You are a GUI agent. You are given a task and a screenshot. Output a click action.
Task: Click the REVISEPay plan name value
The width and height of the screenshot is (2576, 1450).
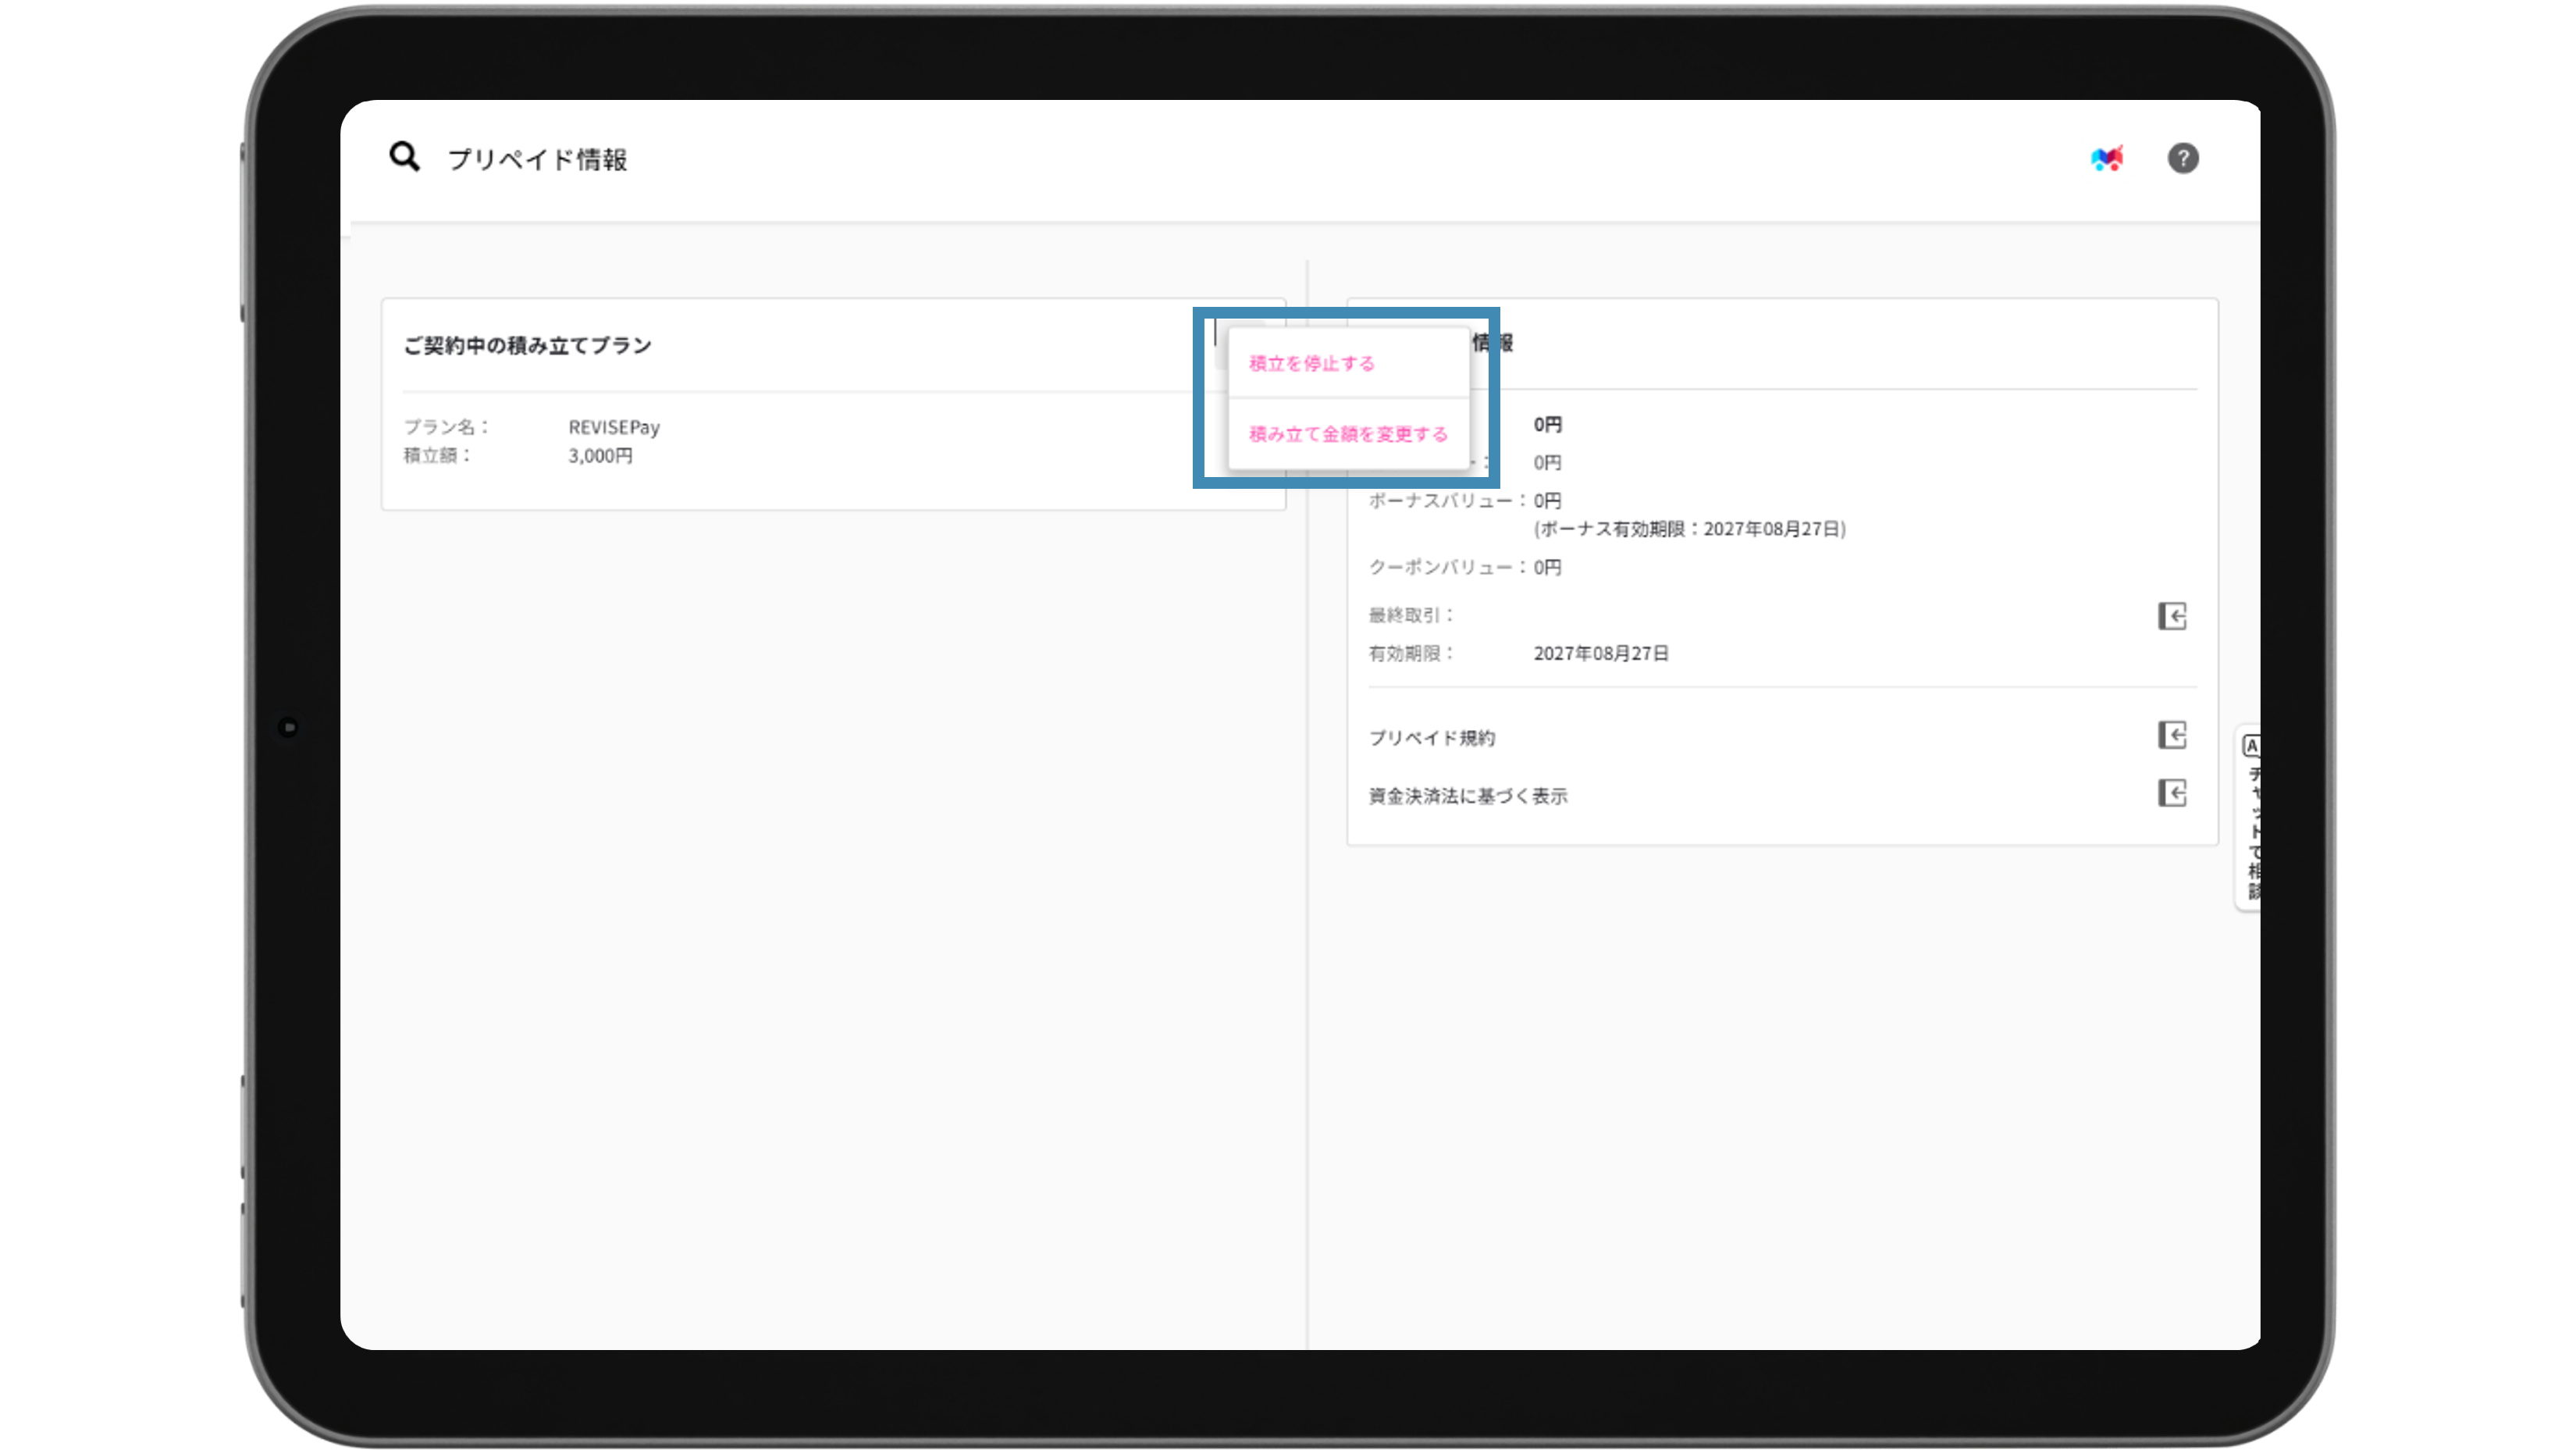point(614,427)
